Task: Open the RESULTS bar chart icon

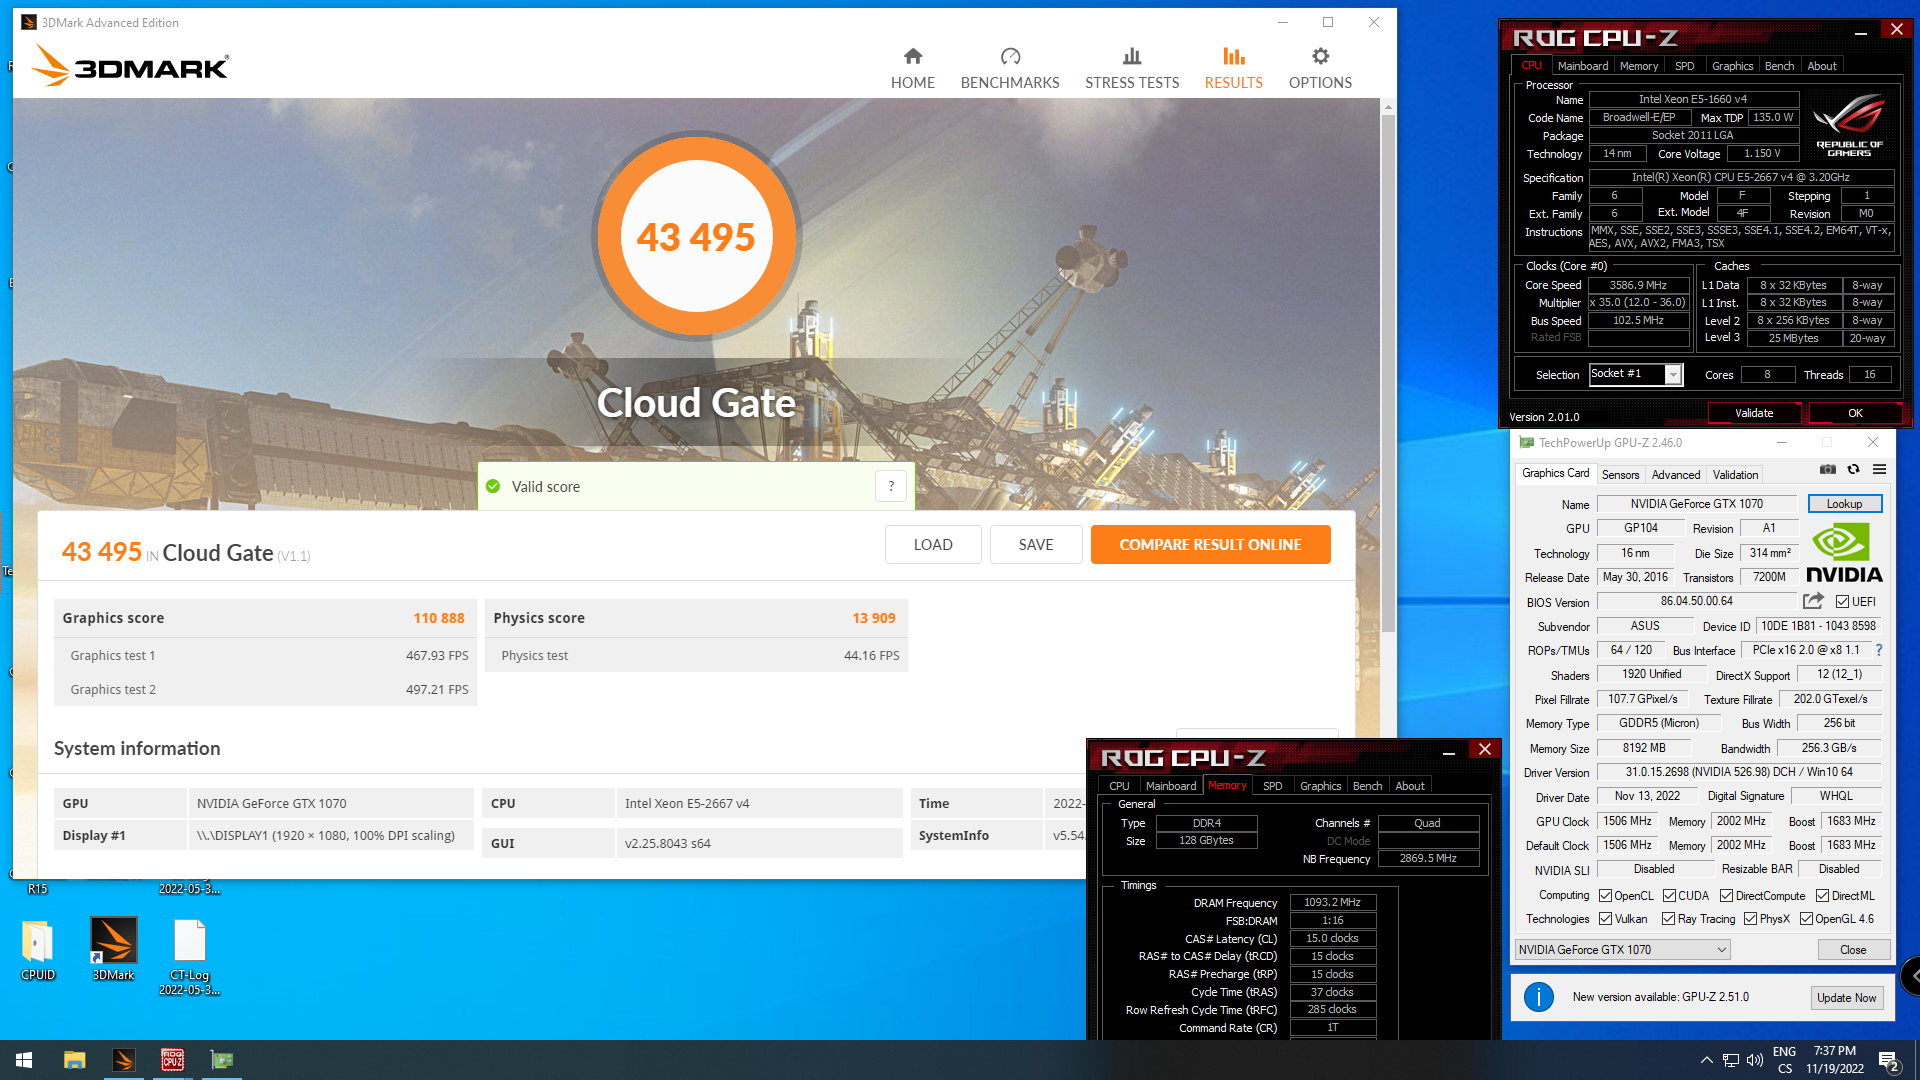Action: (x=1233, y=56)
